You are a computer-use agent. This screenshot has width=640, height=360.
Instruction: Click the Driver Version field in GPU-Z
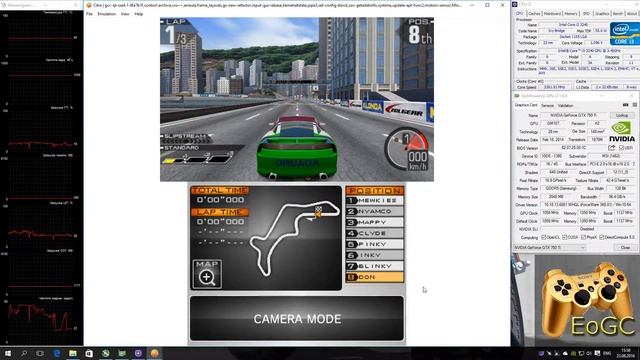click(587, 204)
